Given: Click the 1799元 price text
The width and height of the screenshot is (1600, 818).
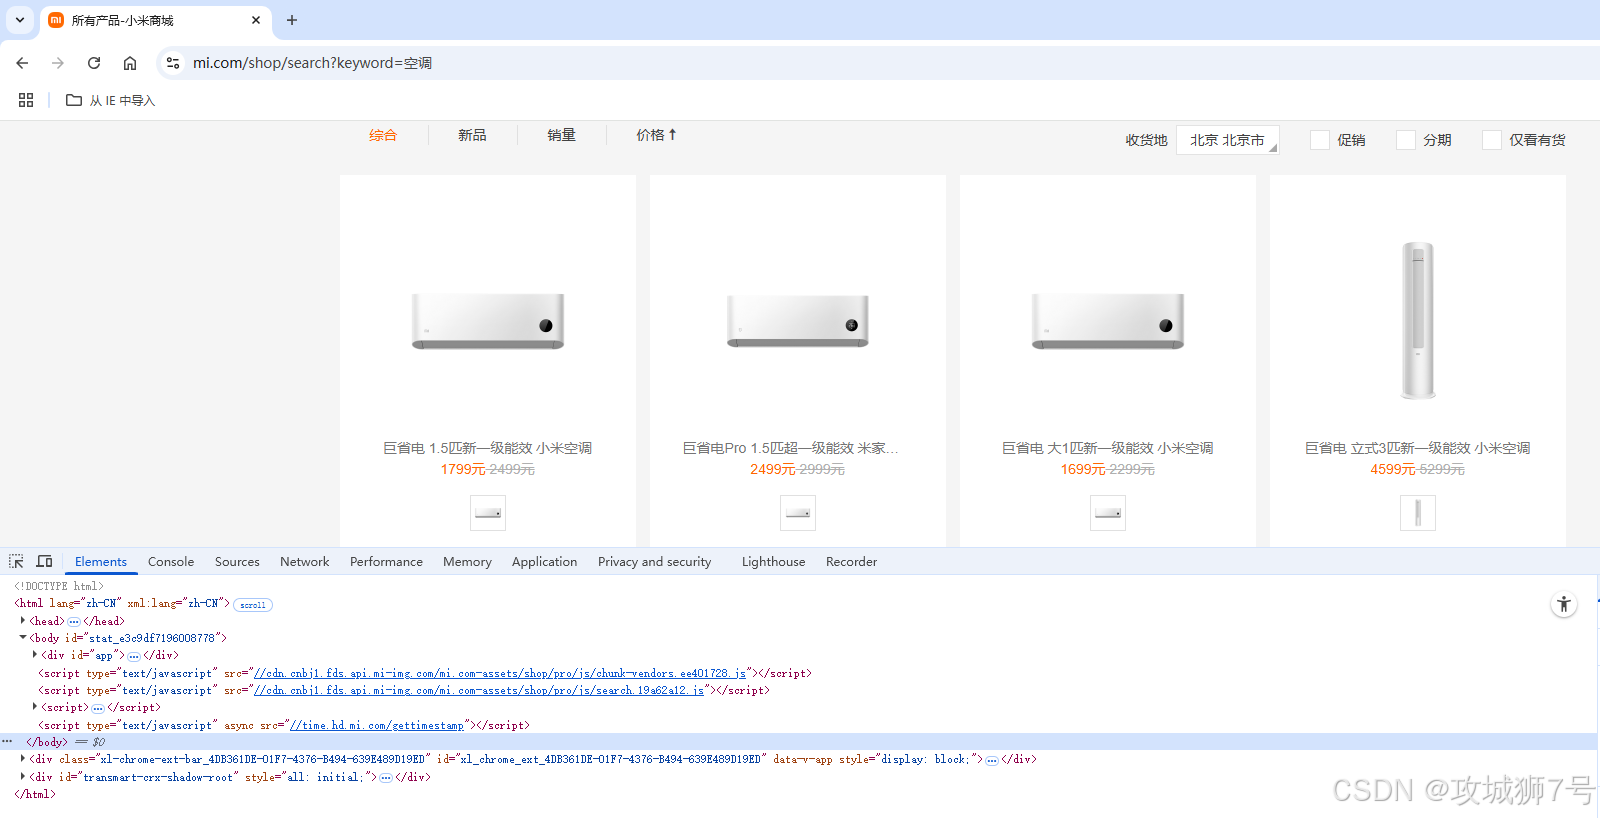Looking at the screenshot, I should 463,470.
